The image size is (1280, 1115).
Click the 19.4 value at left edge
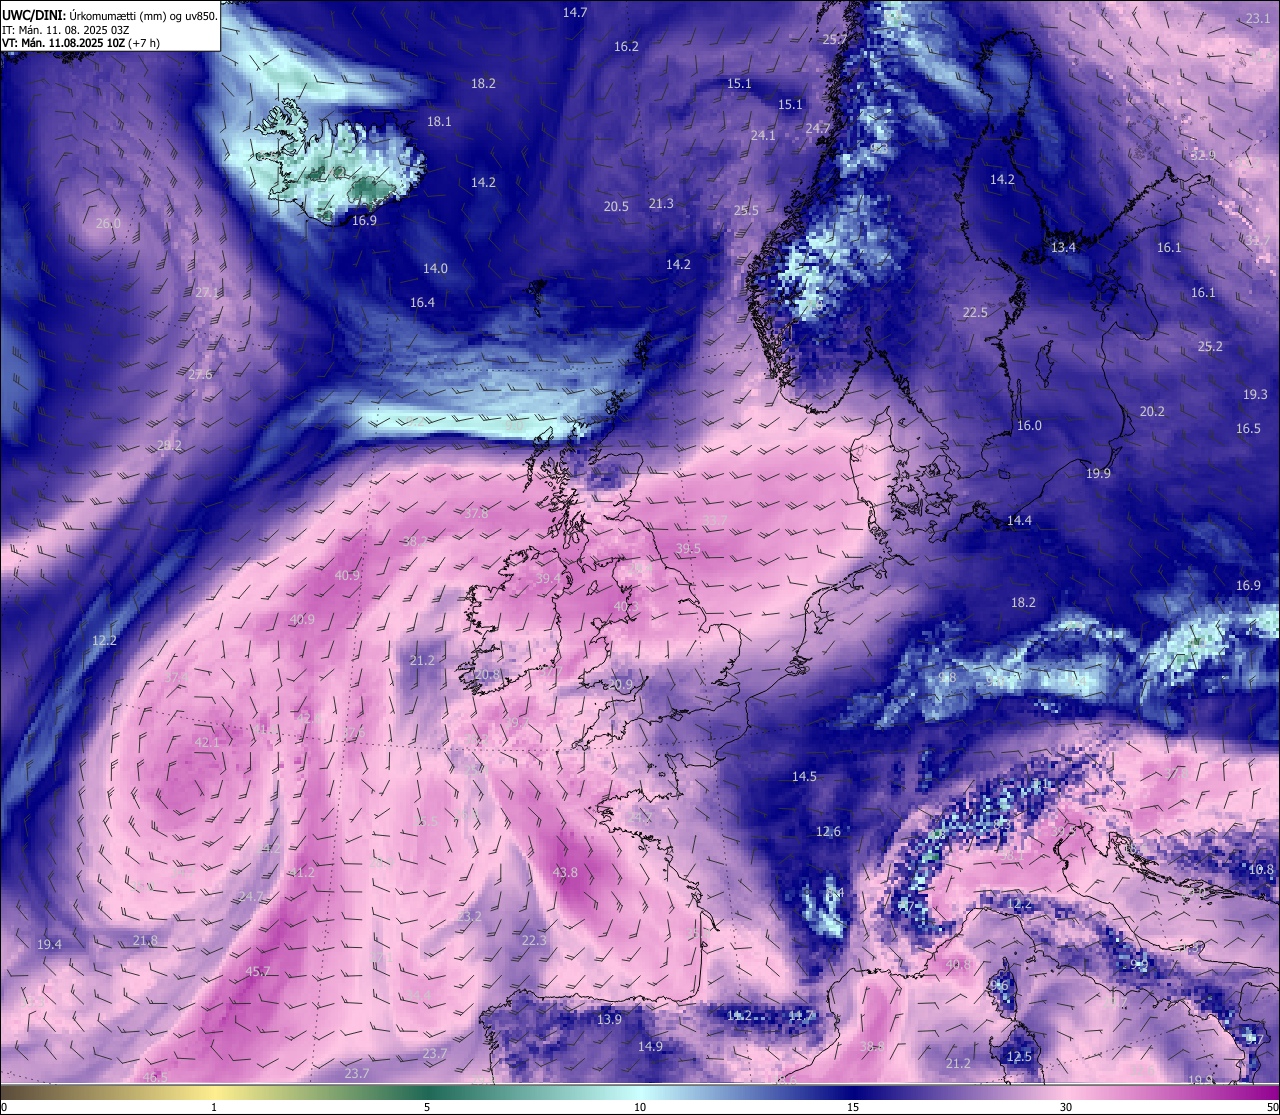[49, 944]
